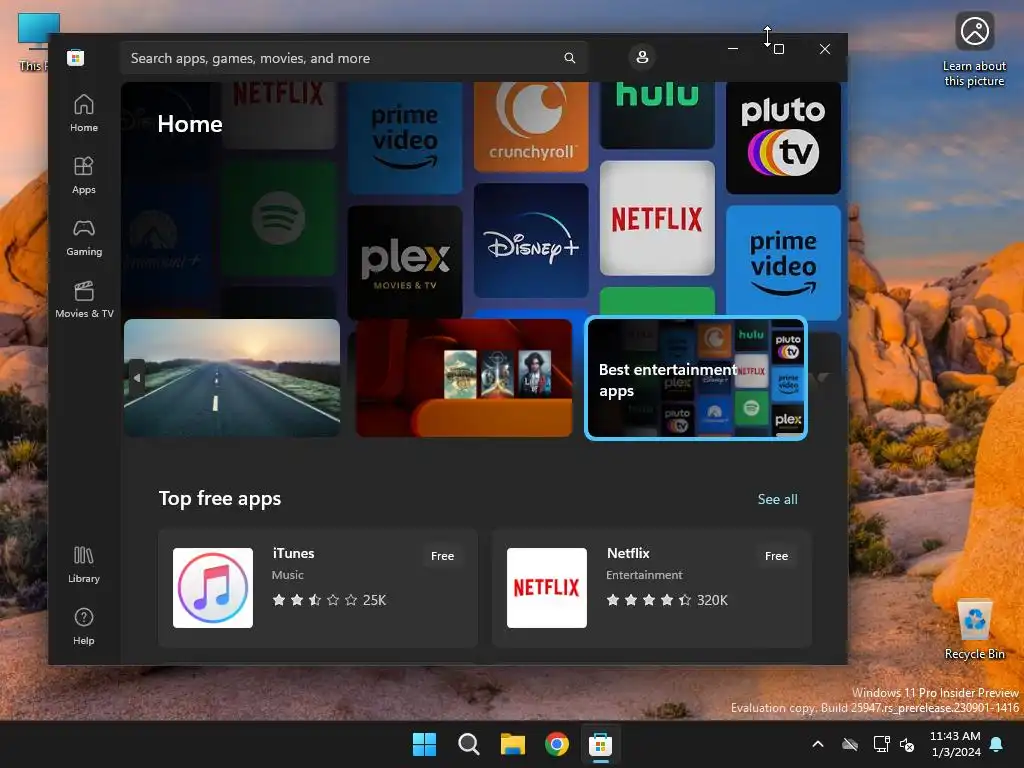The width and height of the screenshot is (1024, 768).
Task: Launch Google Chrome from the taskbar
Action: 556,744
